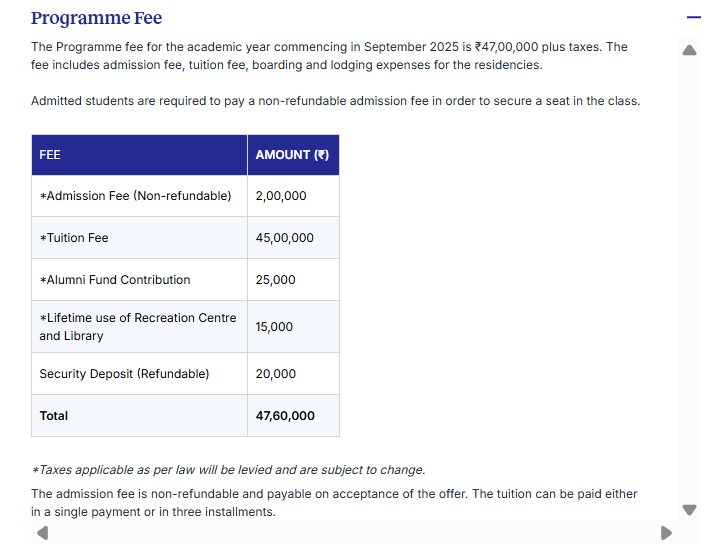Click the Total row label

(x=54, y=416)
